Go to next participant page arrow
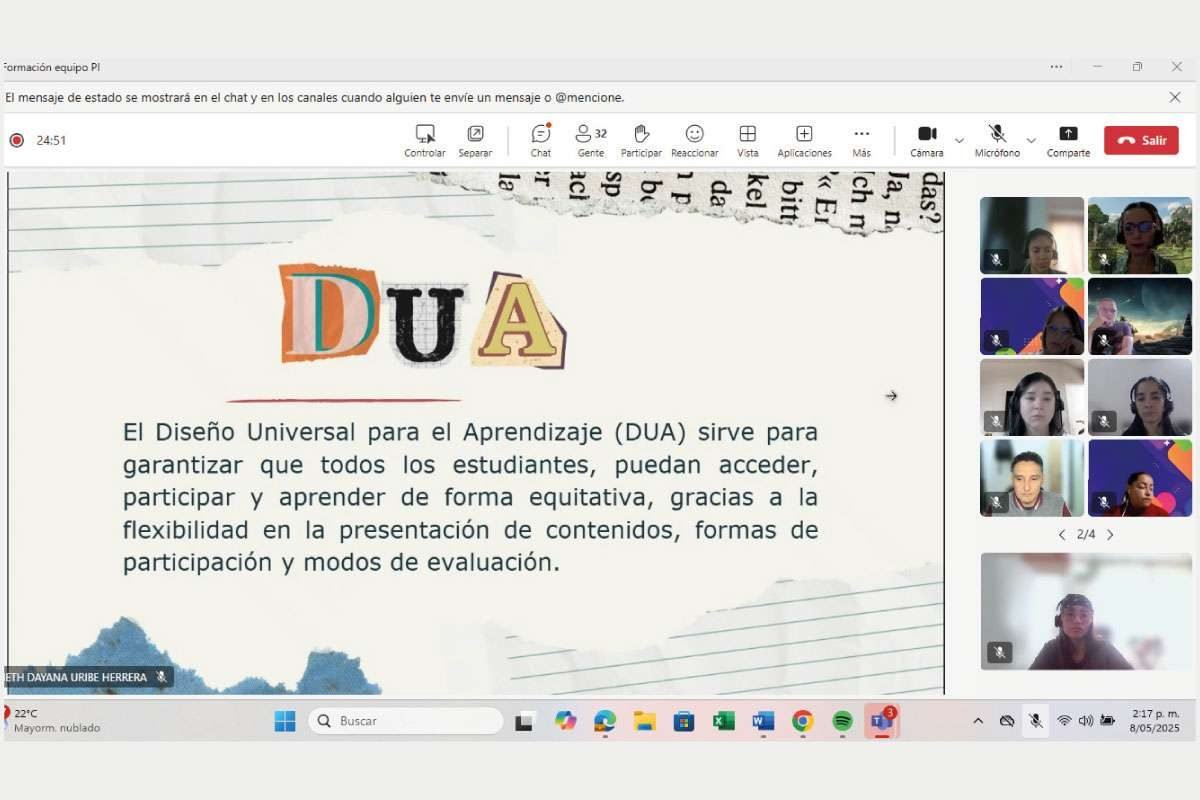Screen dimensions: 1200x800 (x=1110, y=535)
